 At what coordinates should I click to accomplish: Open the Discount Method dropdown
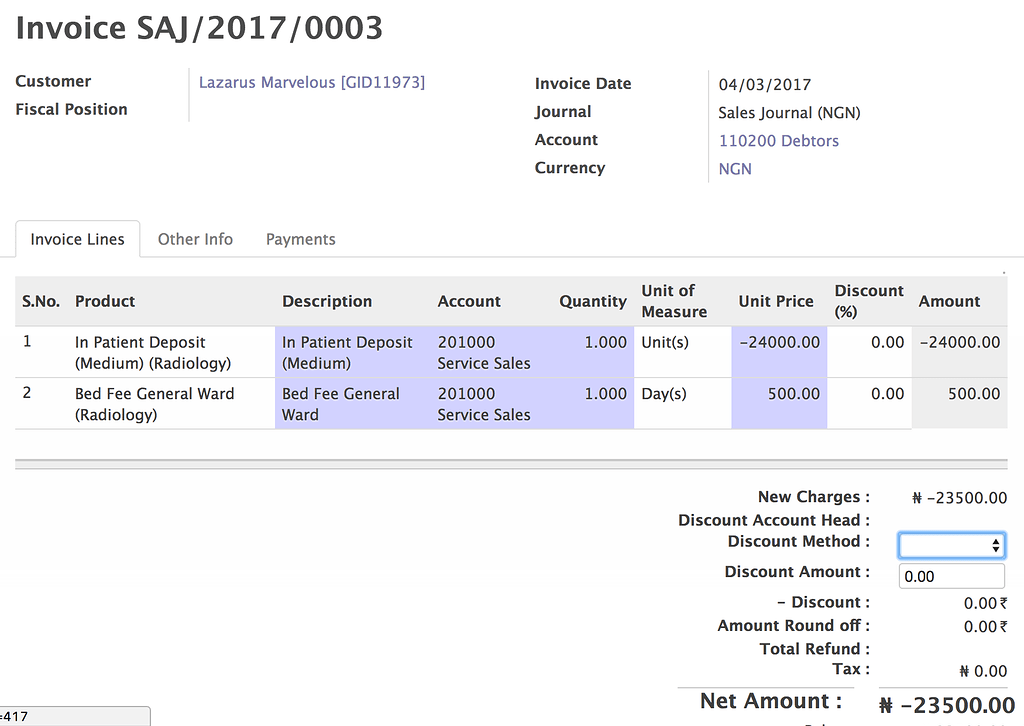[951, 545]
